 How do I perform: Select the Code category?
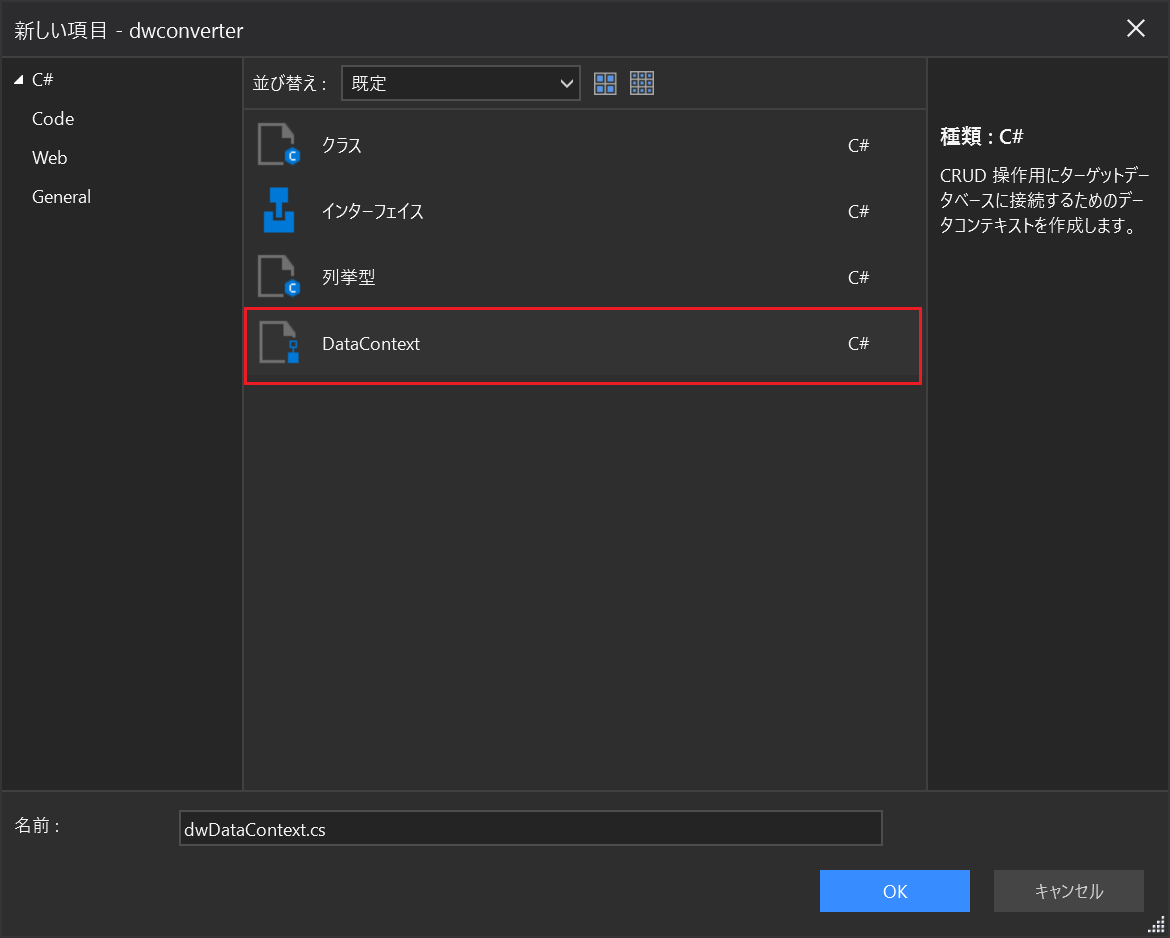click(x=52, y=118)
